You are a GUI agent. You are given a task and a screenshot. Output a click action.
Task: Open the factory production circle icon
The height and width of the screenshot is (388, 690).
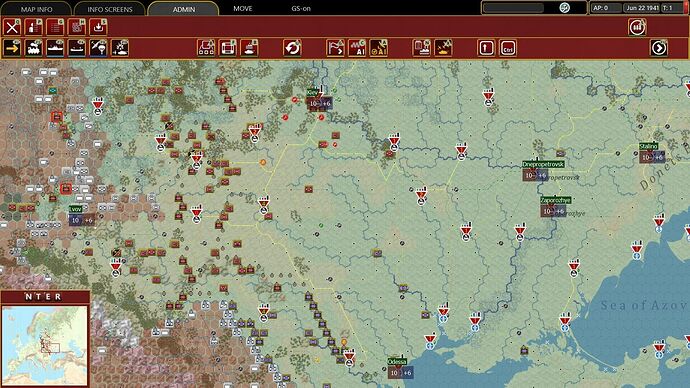pos(637,27)
